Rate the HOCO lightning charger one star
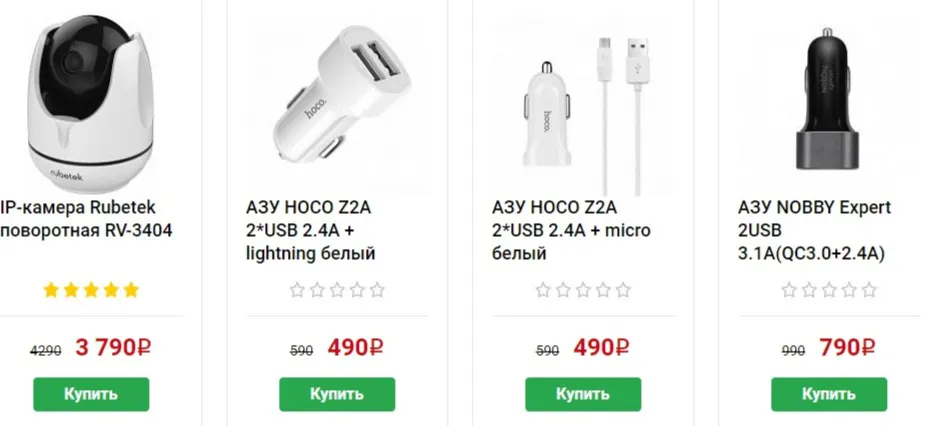The width and height of the screenshot is (938, 426). [297, 290]
